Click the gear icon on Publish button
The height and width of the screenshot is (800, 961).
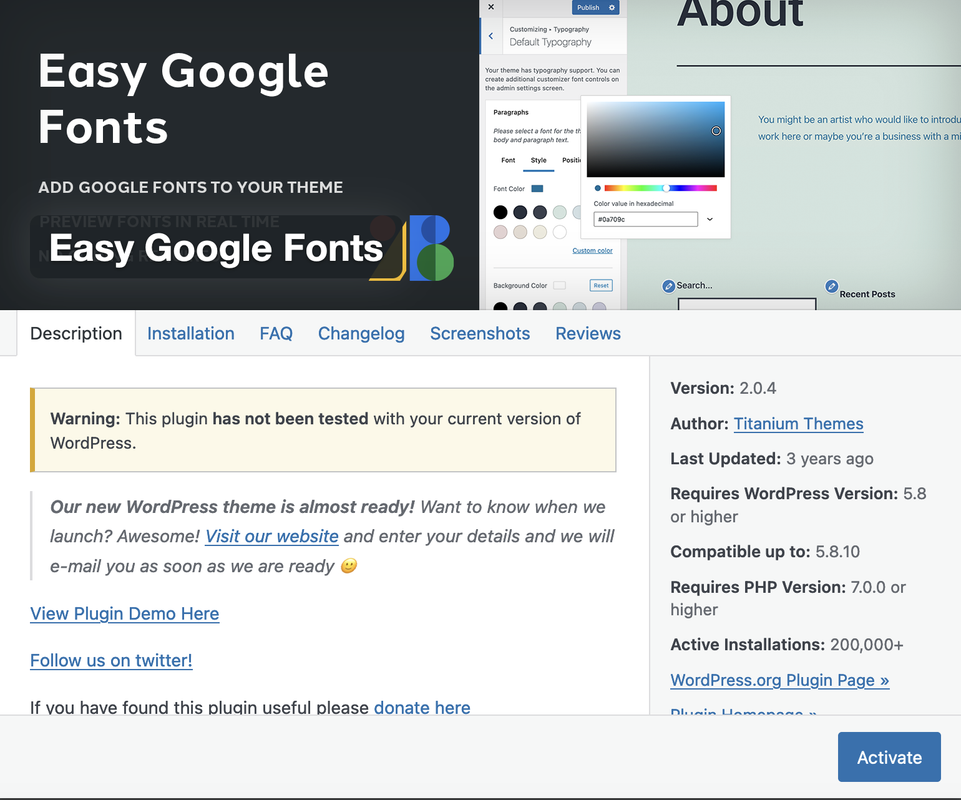[x=612, y=7]
